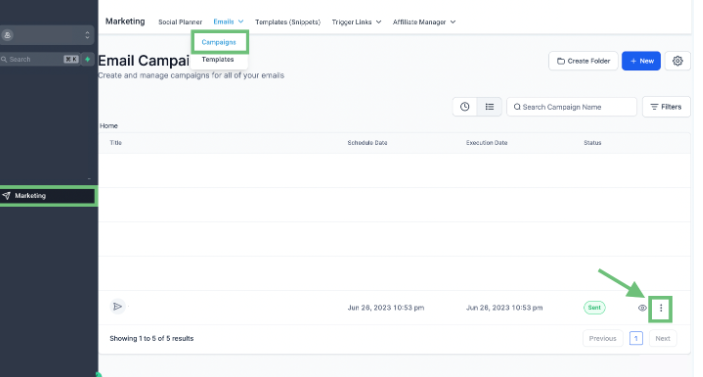Go to the Previous results page

pyautogui.click(x=603, y=338)
